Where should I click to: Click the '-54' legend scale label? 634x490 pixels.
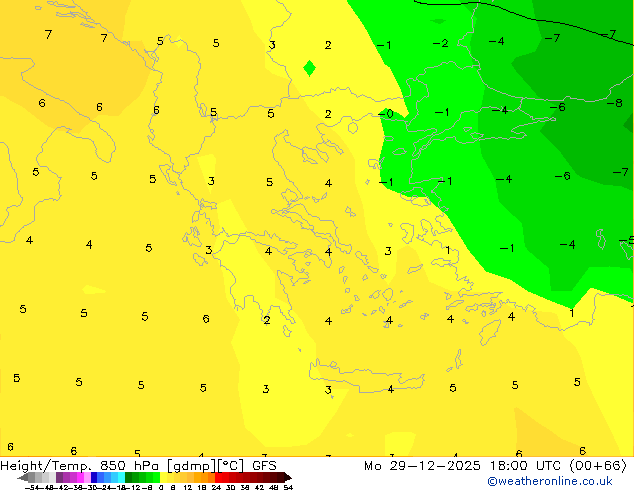(x=33, y=487)
